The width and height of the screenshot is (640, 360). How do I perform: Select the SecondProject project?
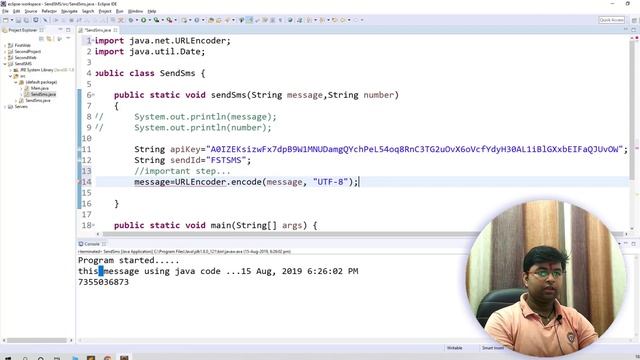point(27,51)
